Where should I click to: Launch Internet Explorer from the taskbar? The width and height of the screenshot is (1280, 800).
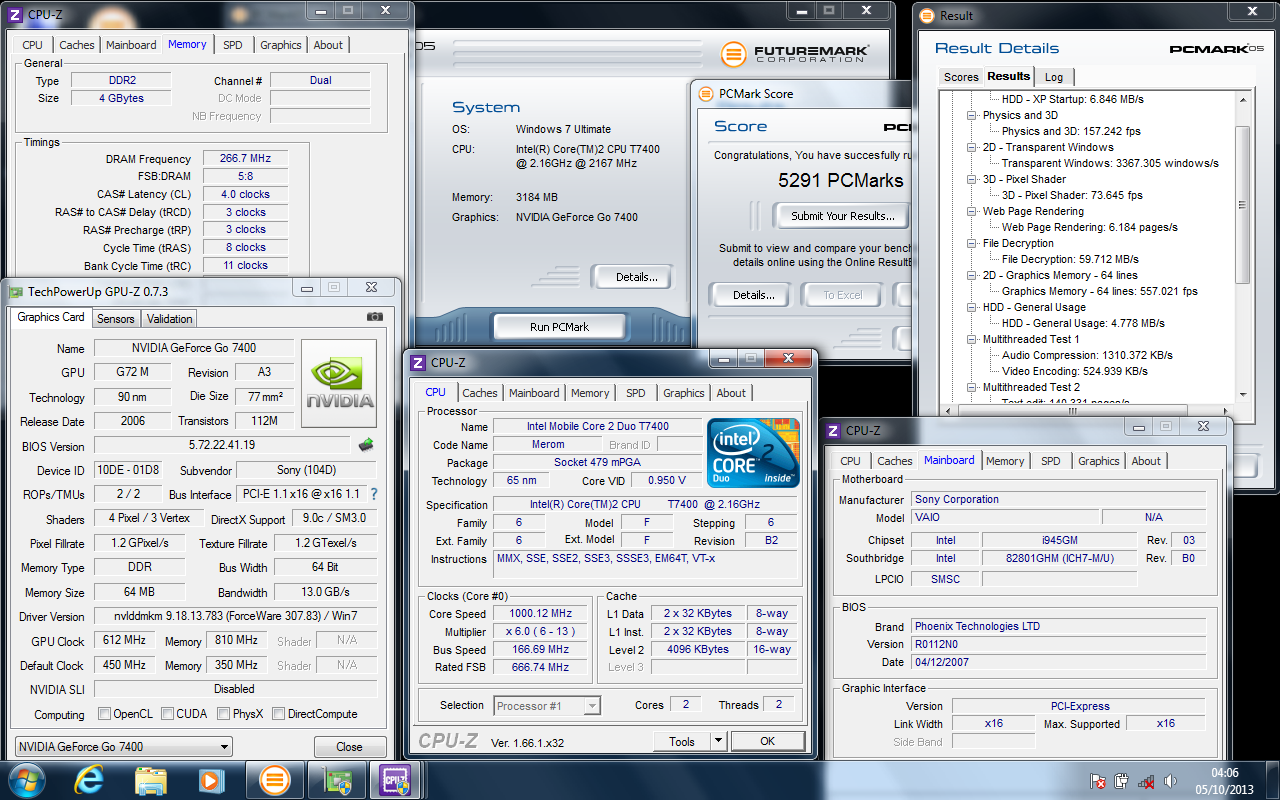(90, 780)
